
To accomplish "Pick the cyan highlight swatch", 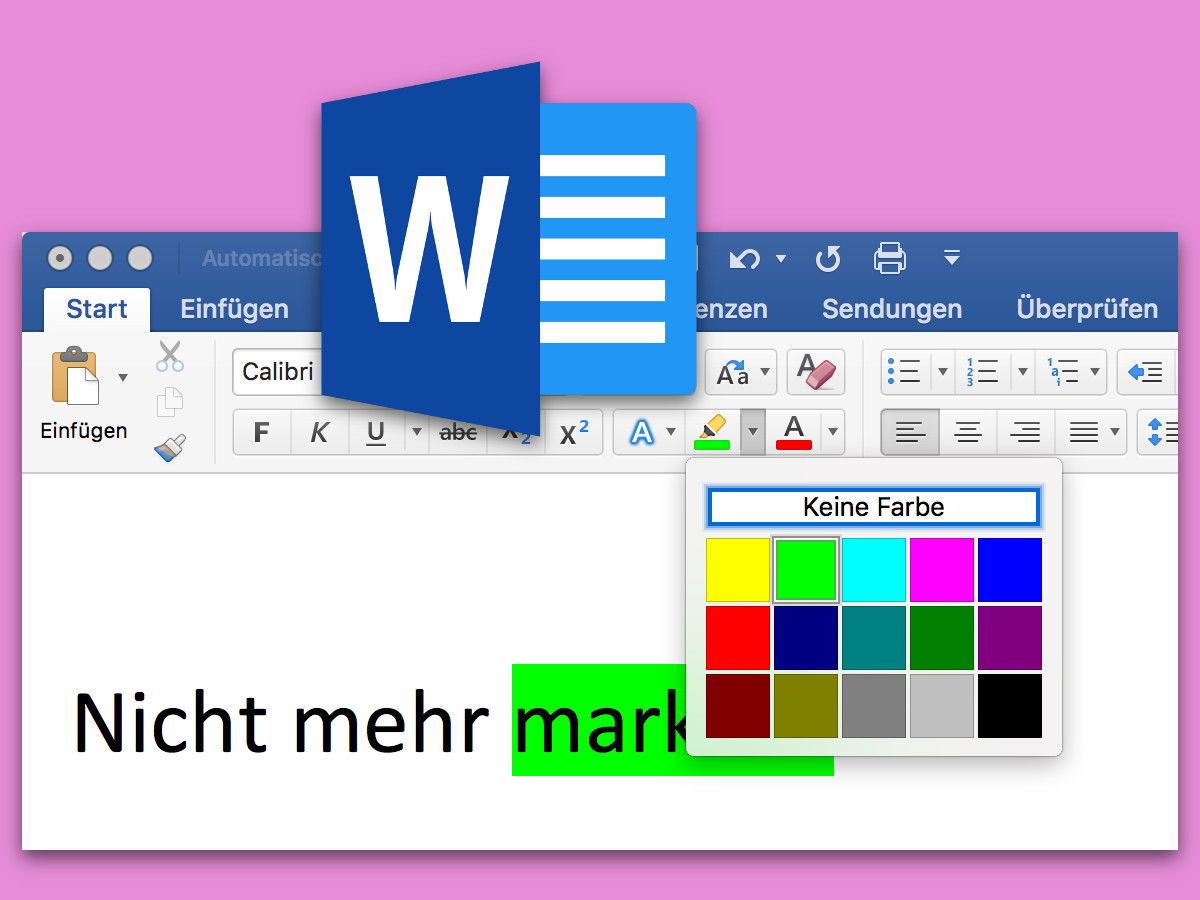I will point(874,570).
